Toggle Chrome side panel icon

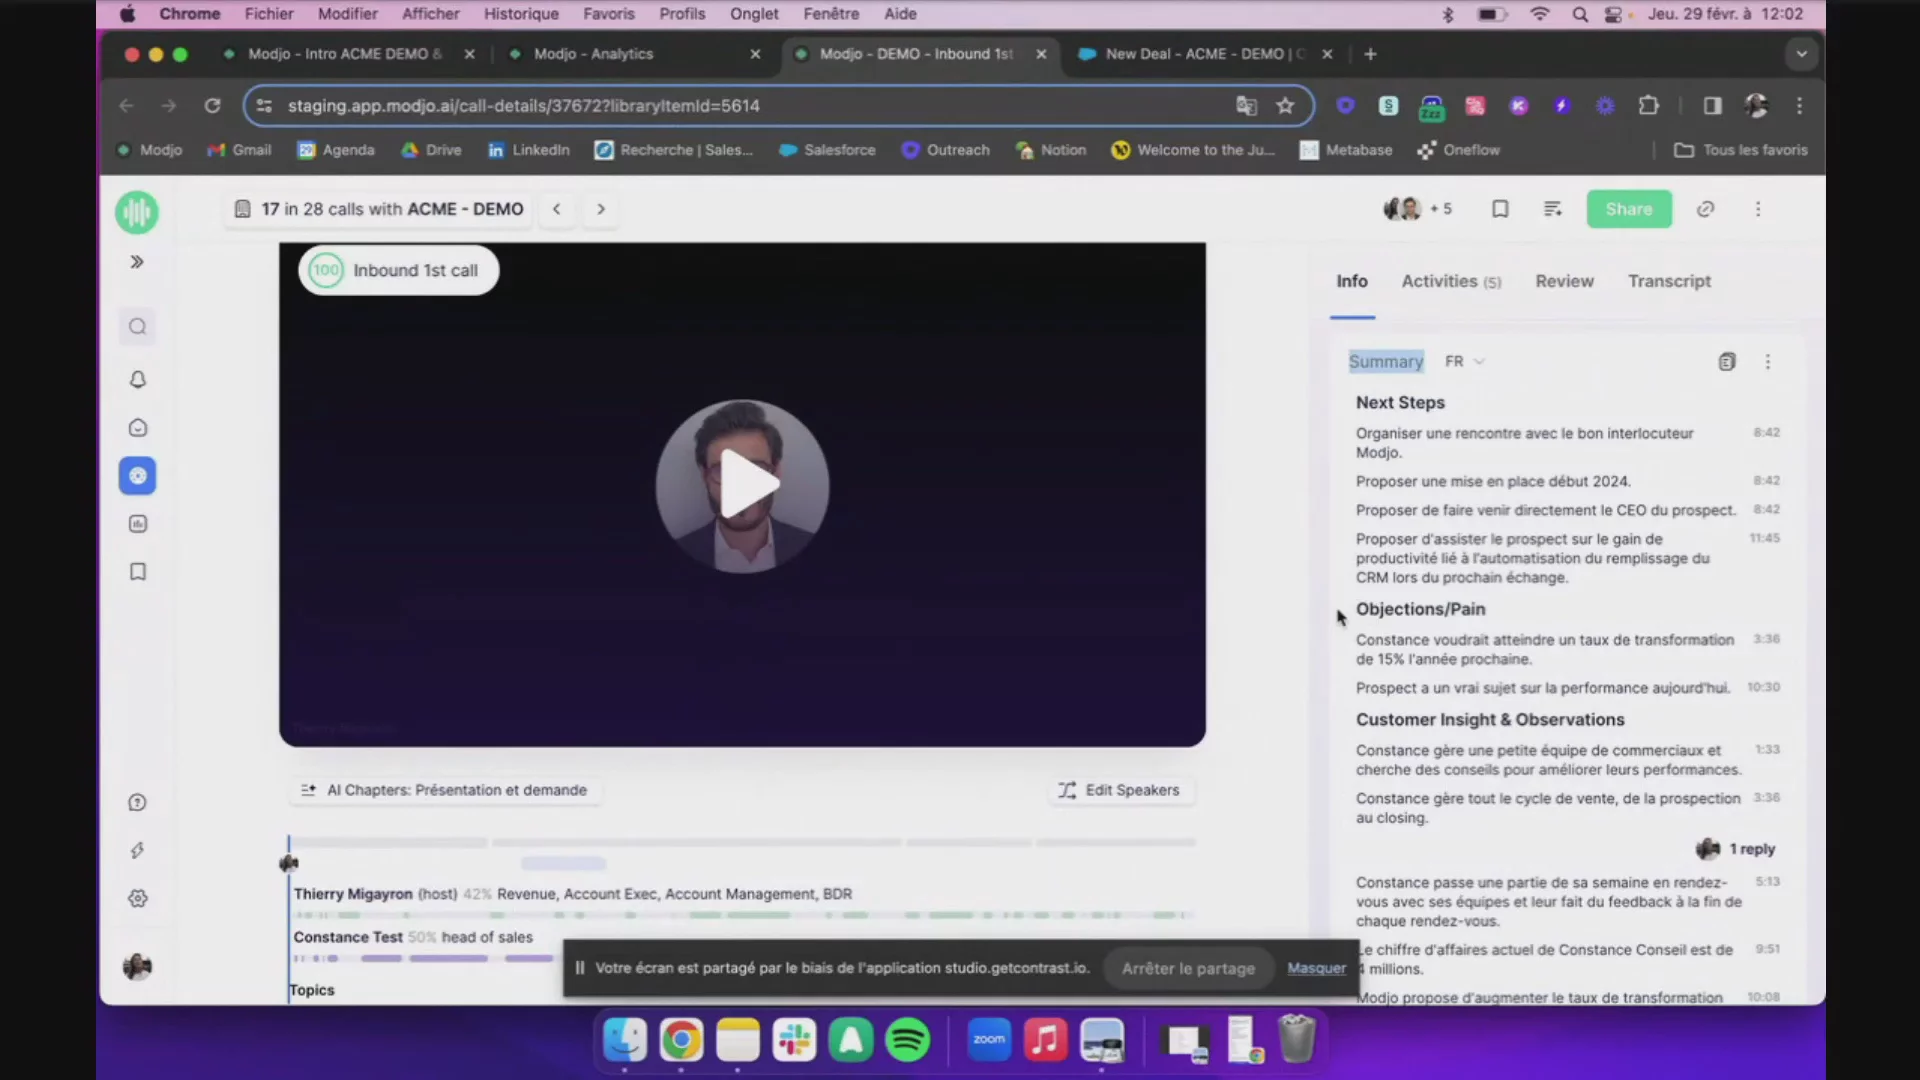tap(1712, 106)
